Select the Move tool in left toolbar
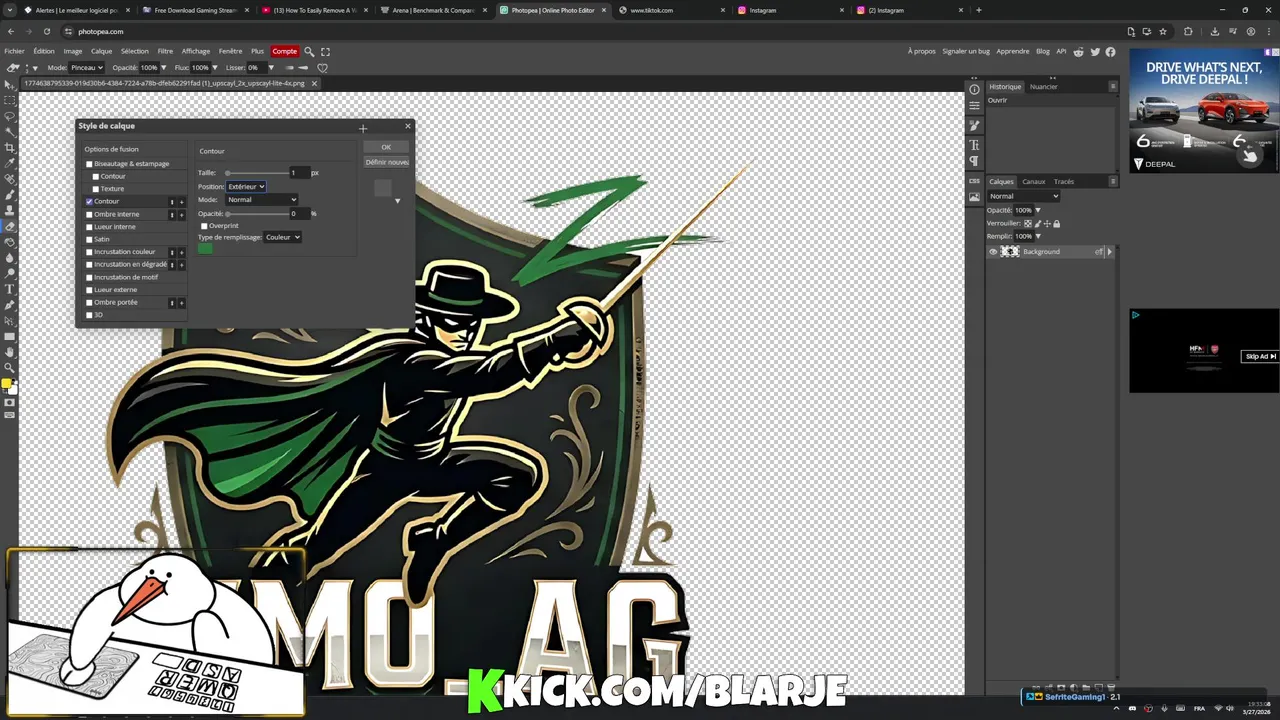1280x720 pixels. click(10, 85)
